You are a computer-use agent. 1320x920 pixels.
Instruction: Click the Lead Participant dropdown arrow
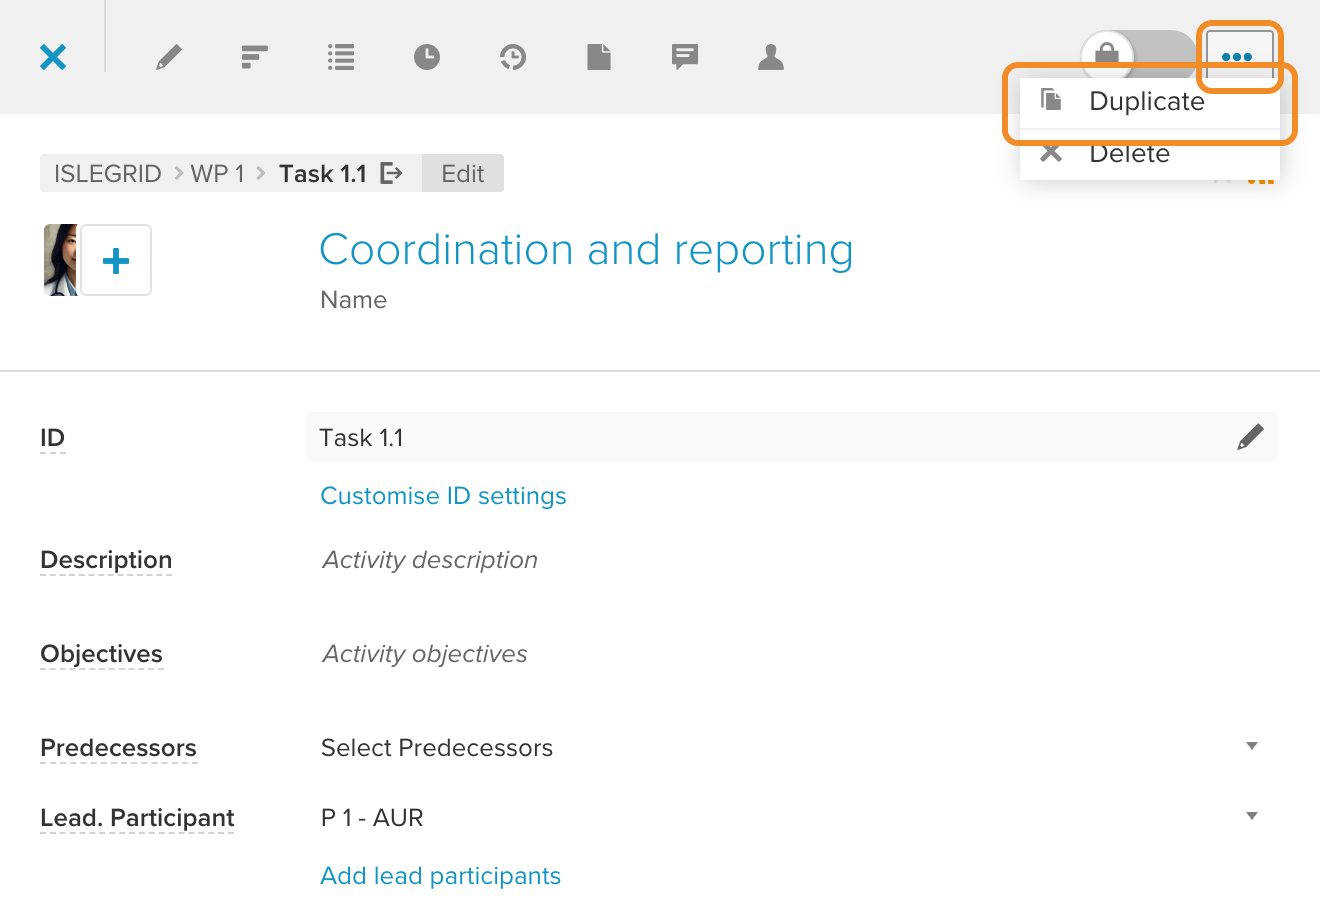point(1252,816)
